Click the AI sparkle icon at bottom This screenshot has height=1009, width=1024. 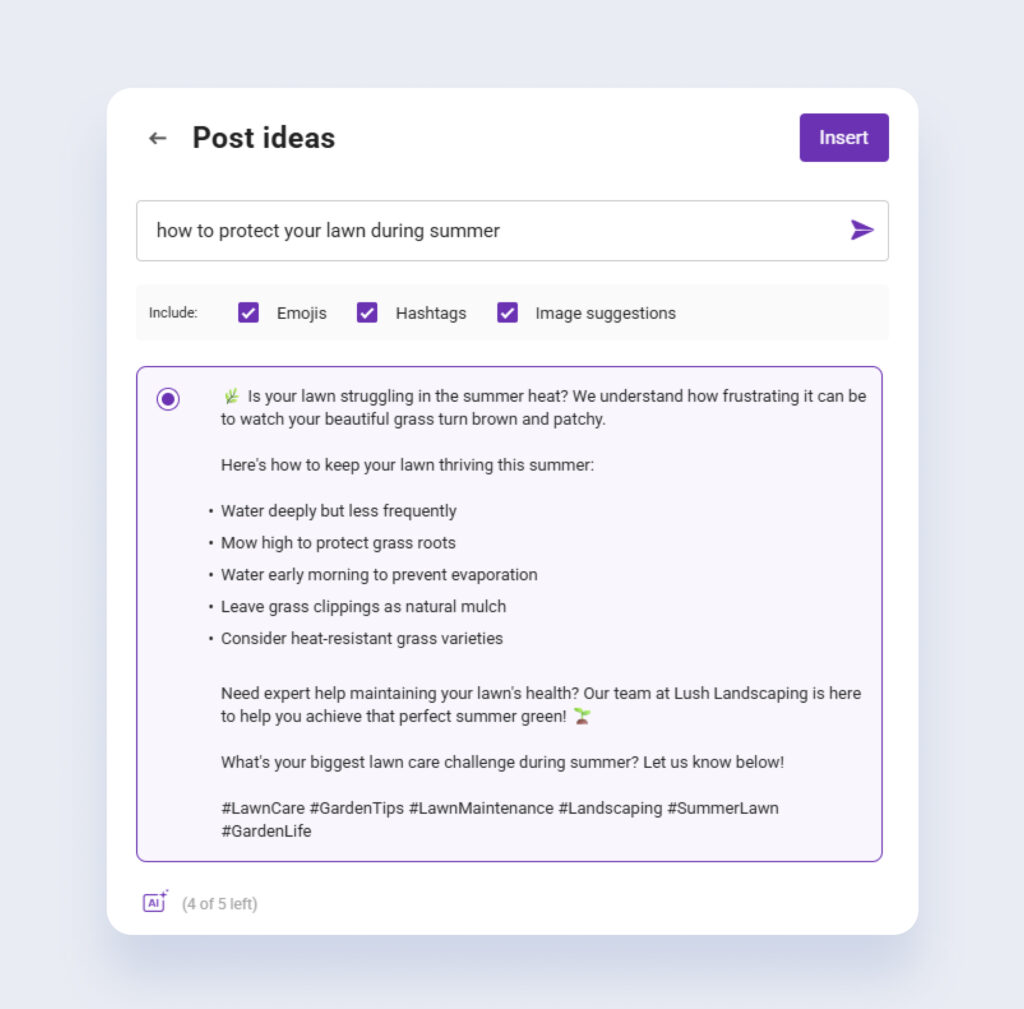click(x=155, y=902)
